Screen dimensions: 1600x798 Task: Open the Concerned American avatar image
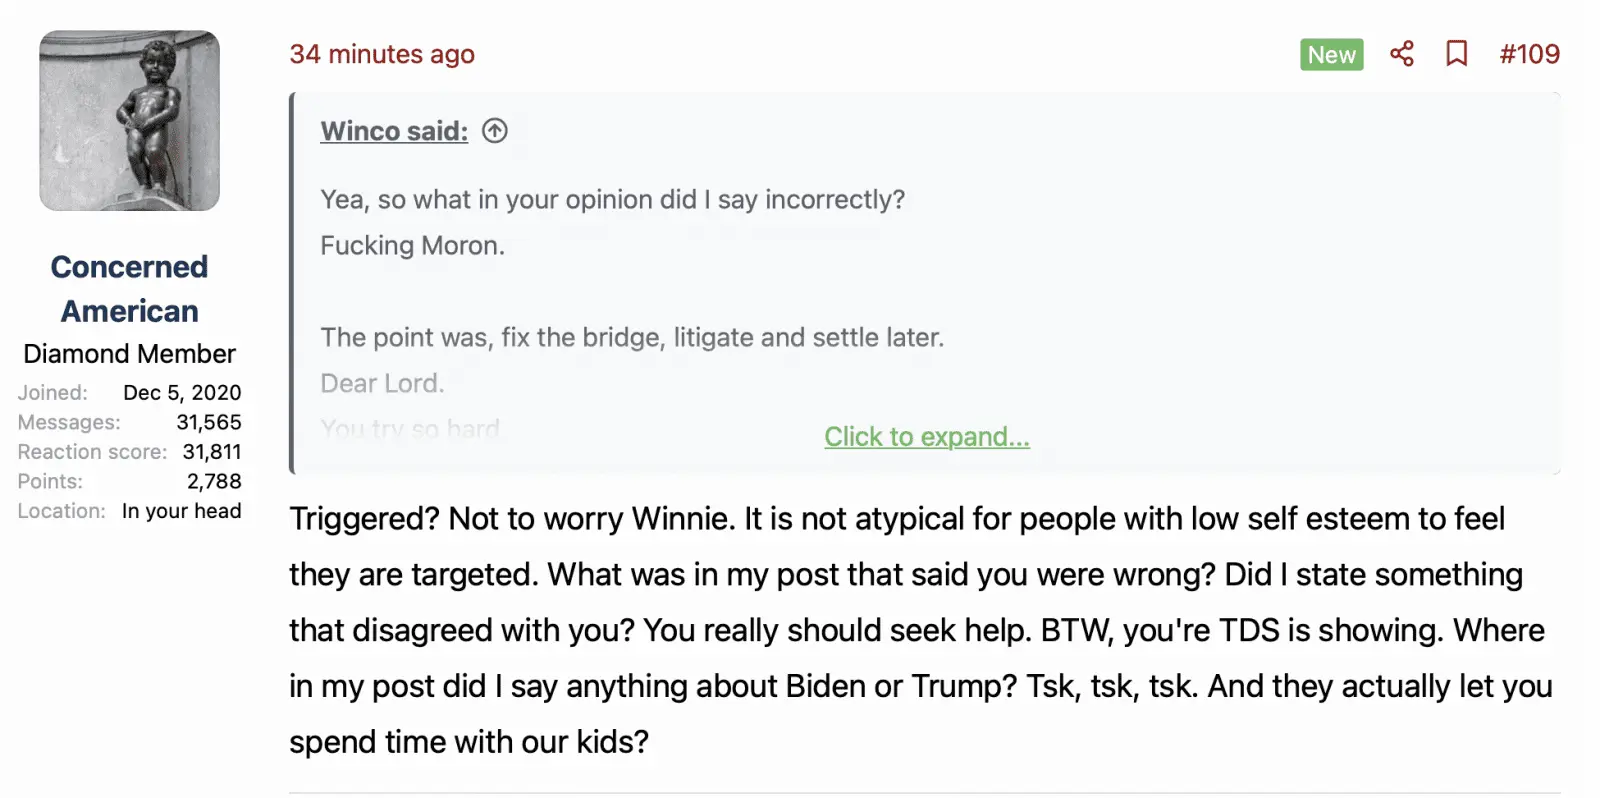(x=130, y=121)
